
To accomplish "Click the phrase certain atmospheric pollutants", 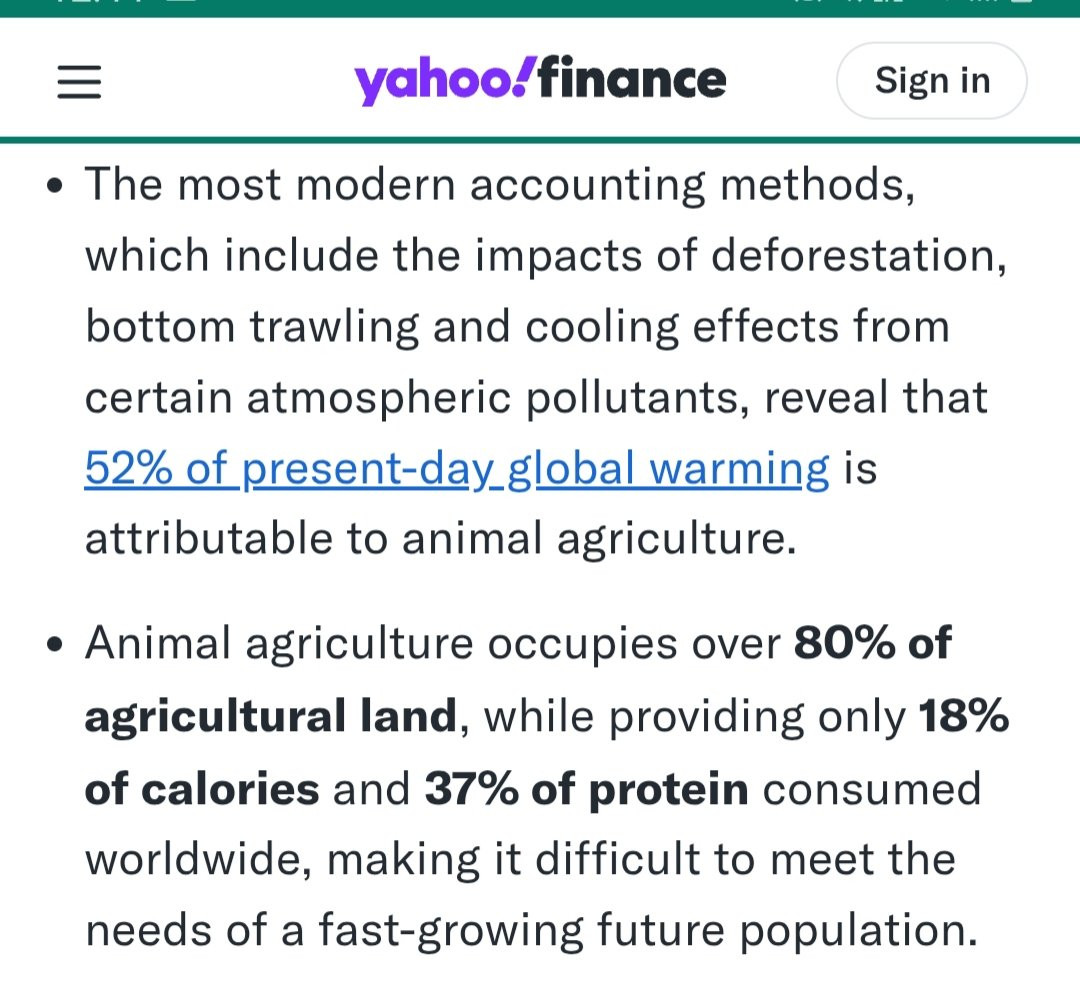I will click(417, 398).
